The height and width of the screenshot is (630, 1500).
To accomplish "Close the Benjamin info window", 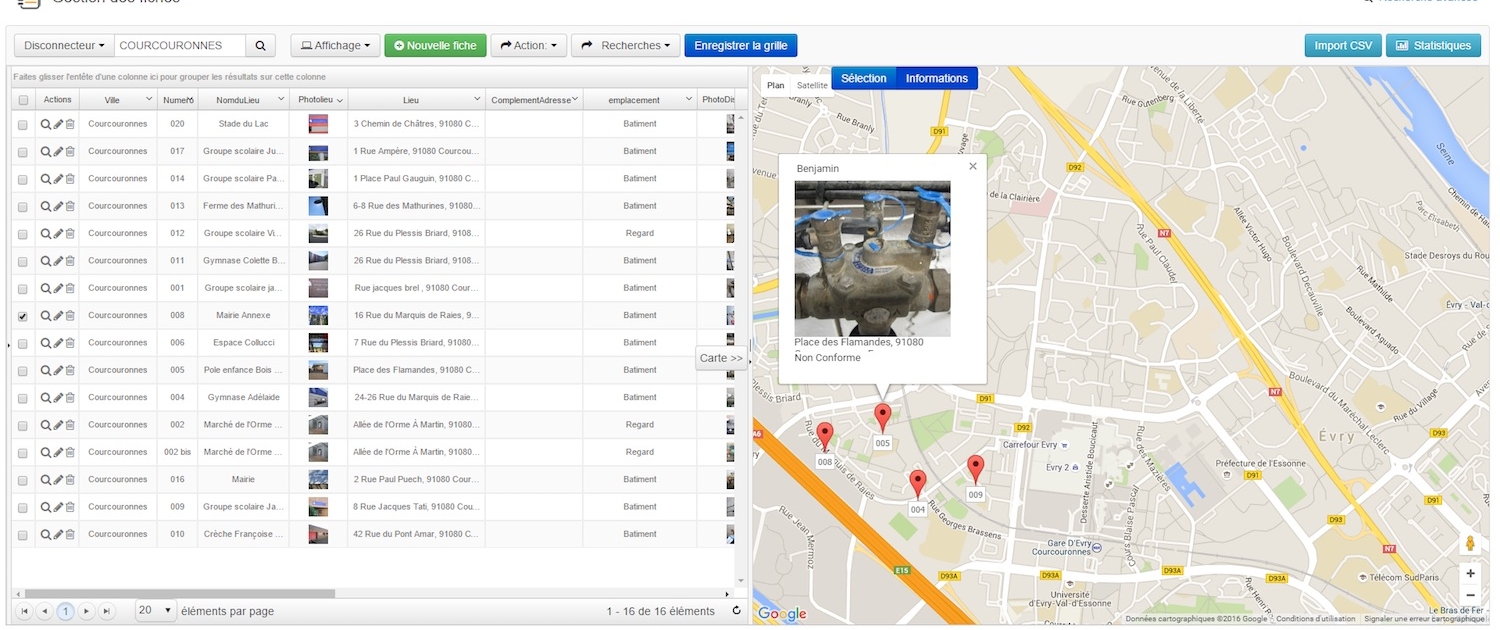I will click(973, 167).
